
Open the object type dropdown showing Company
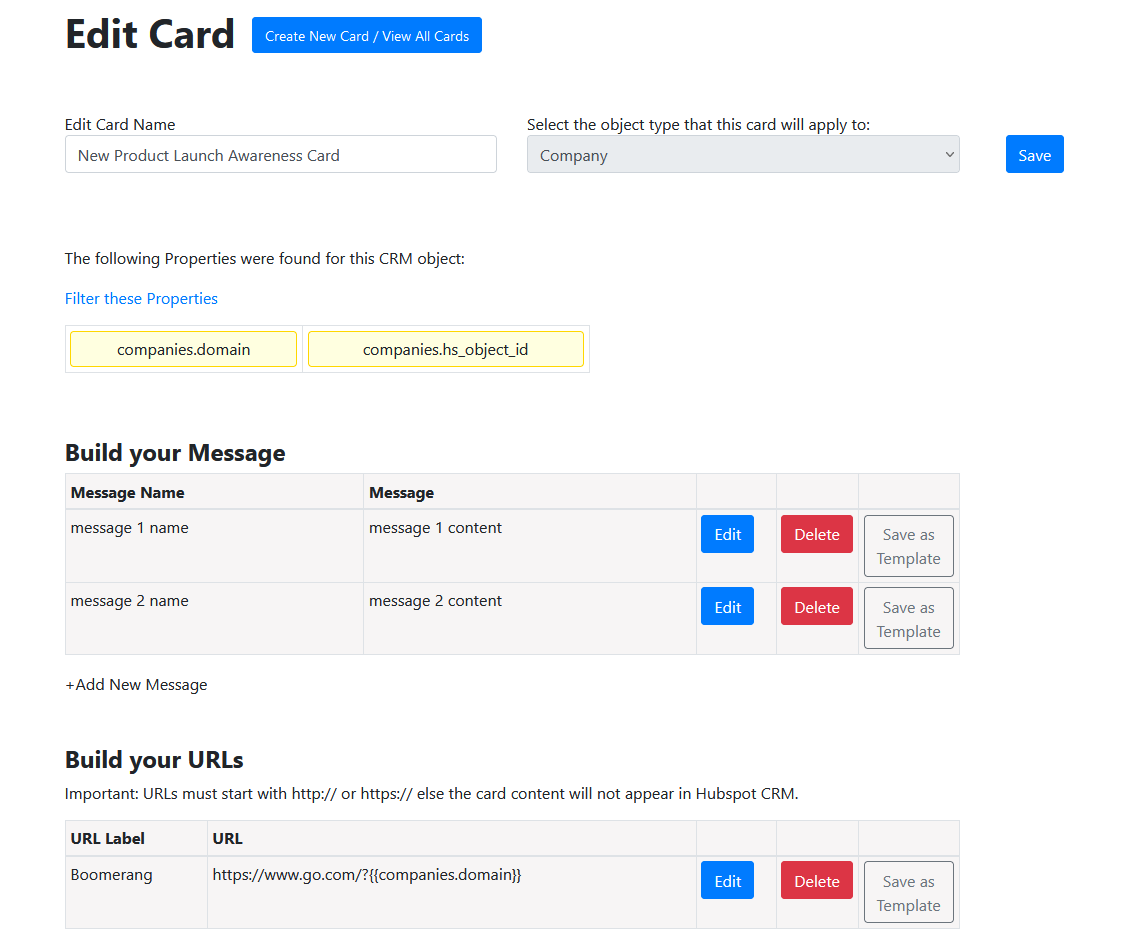tap(742, 155)
